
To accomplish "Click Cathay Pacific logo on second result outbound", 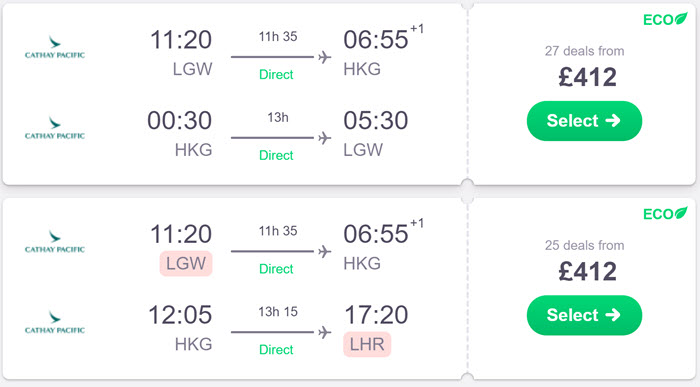I will point(54,242).
